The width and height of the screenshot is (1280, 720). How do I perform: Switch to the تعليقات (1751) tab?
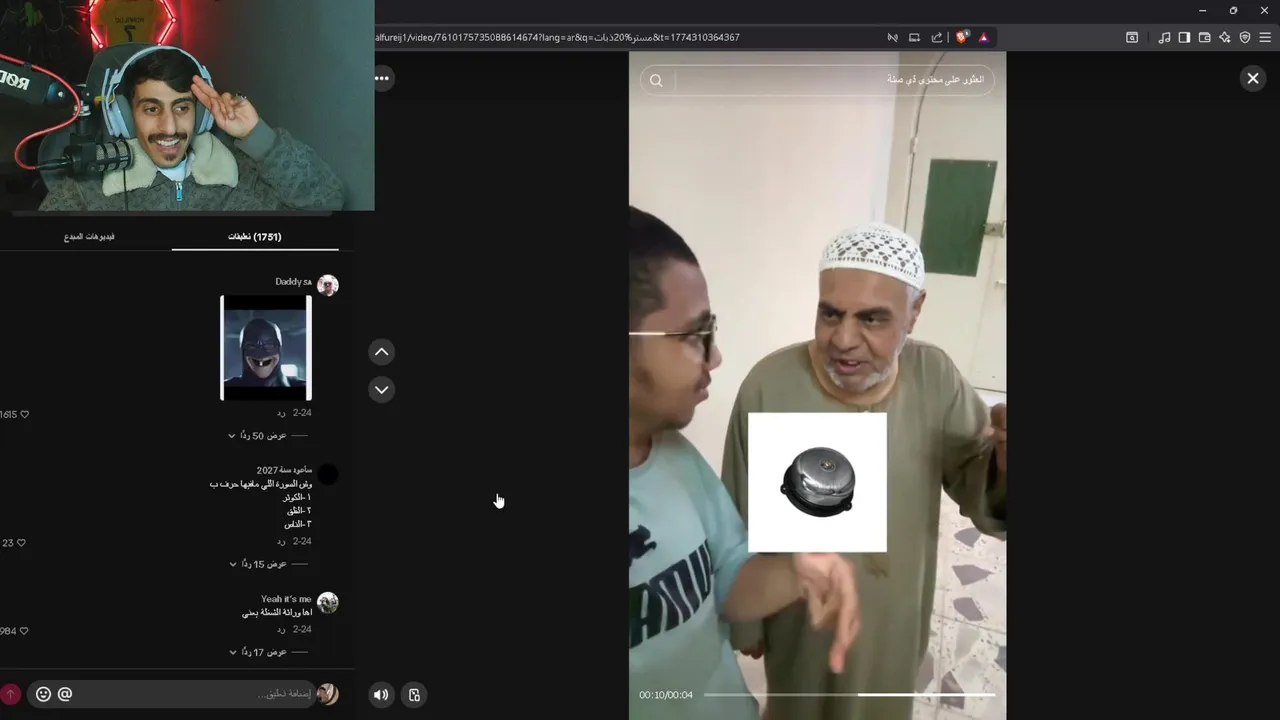tap(255, 237)
